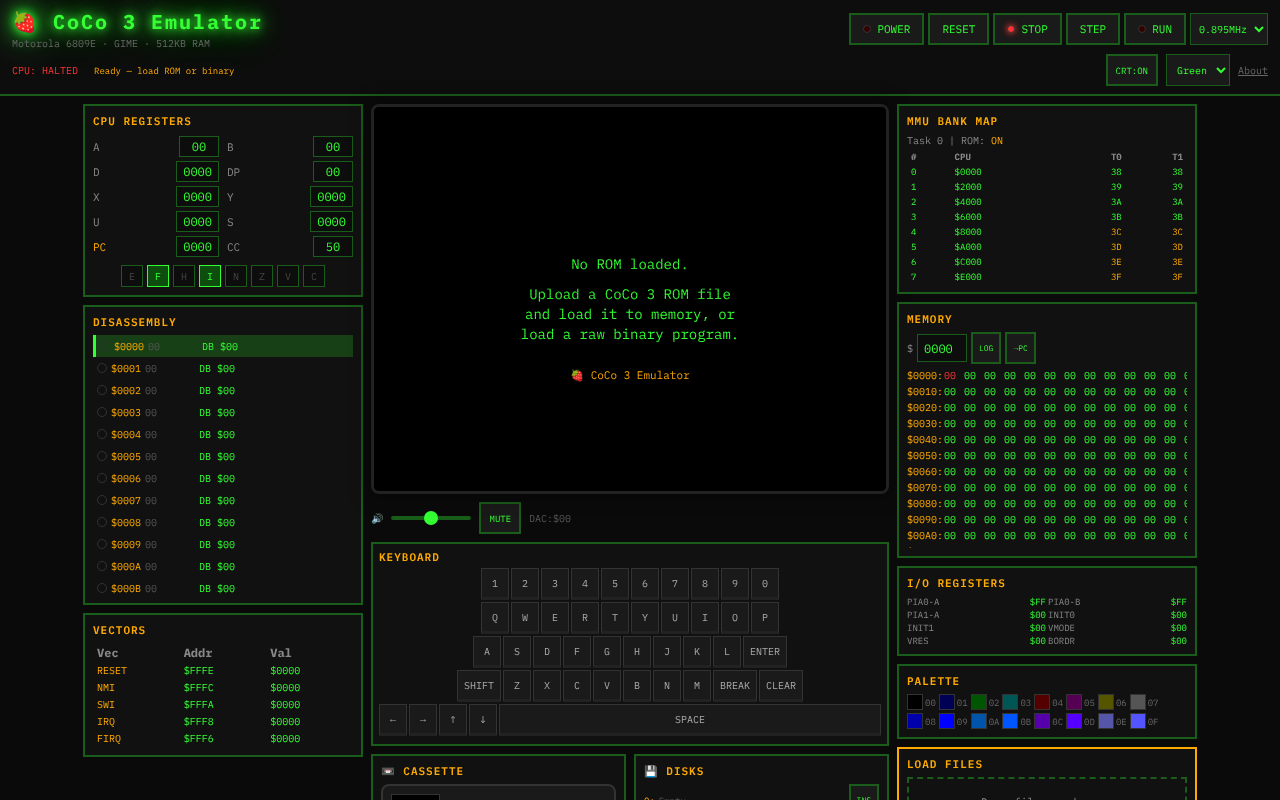Click the floppy disk icon in the DISKS panel
1280x800 pixels.
point(652,771)
